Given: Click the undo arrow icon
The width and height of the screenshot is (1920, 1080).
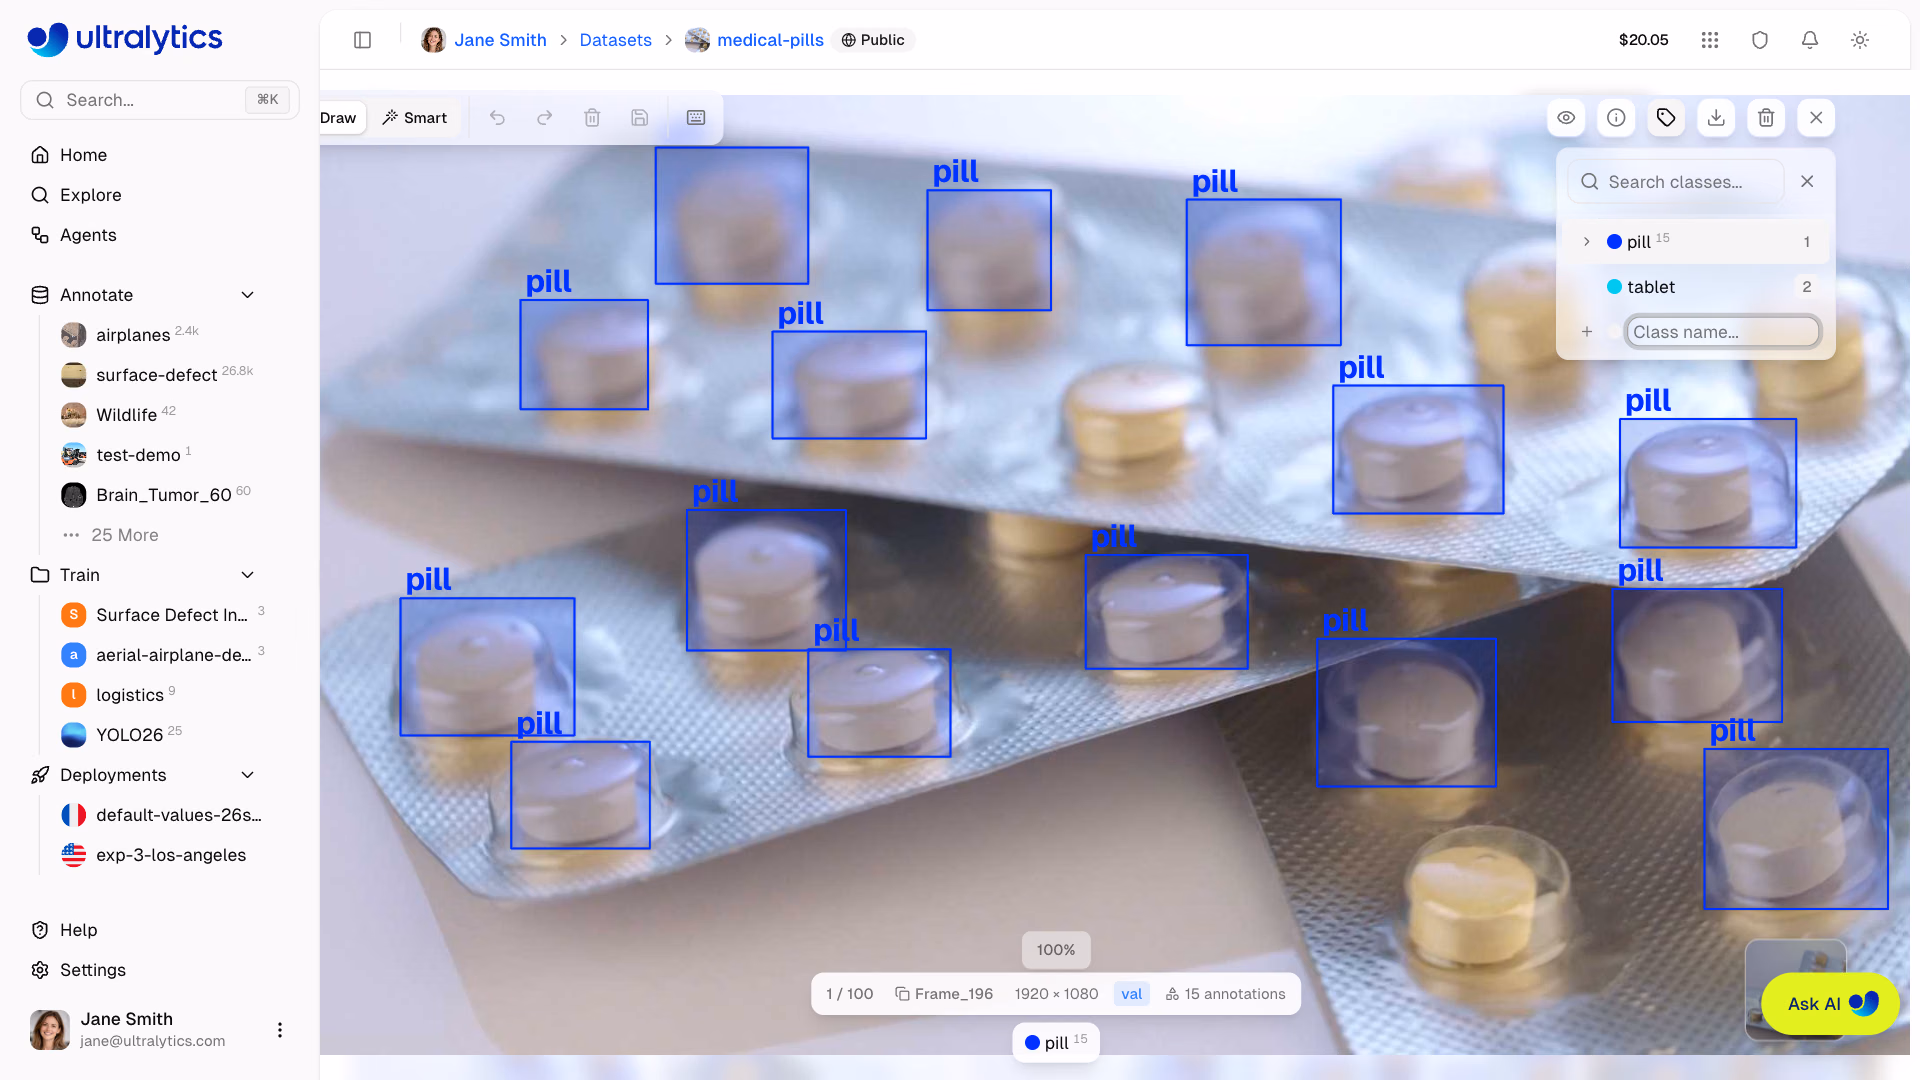Looking at the screenshot, I should coord(497,118).
